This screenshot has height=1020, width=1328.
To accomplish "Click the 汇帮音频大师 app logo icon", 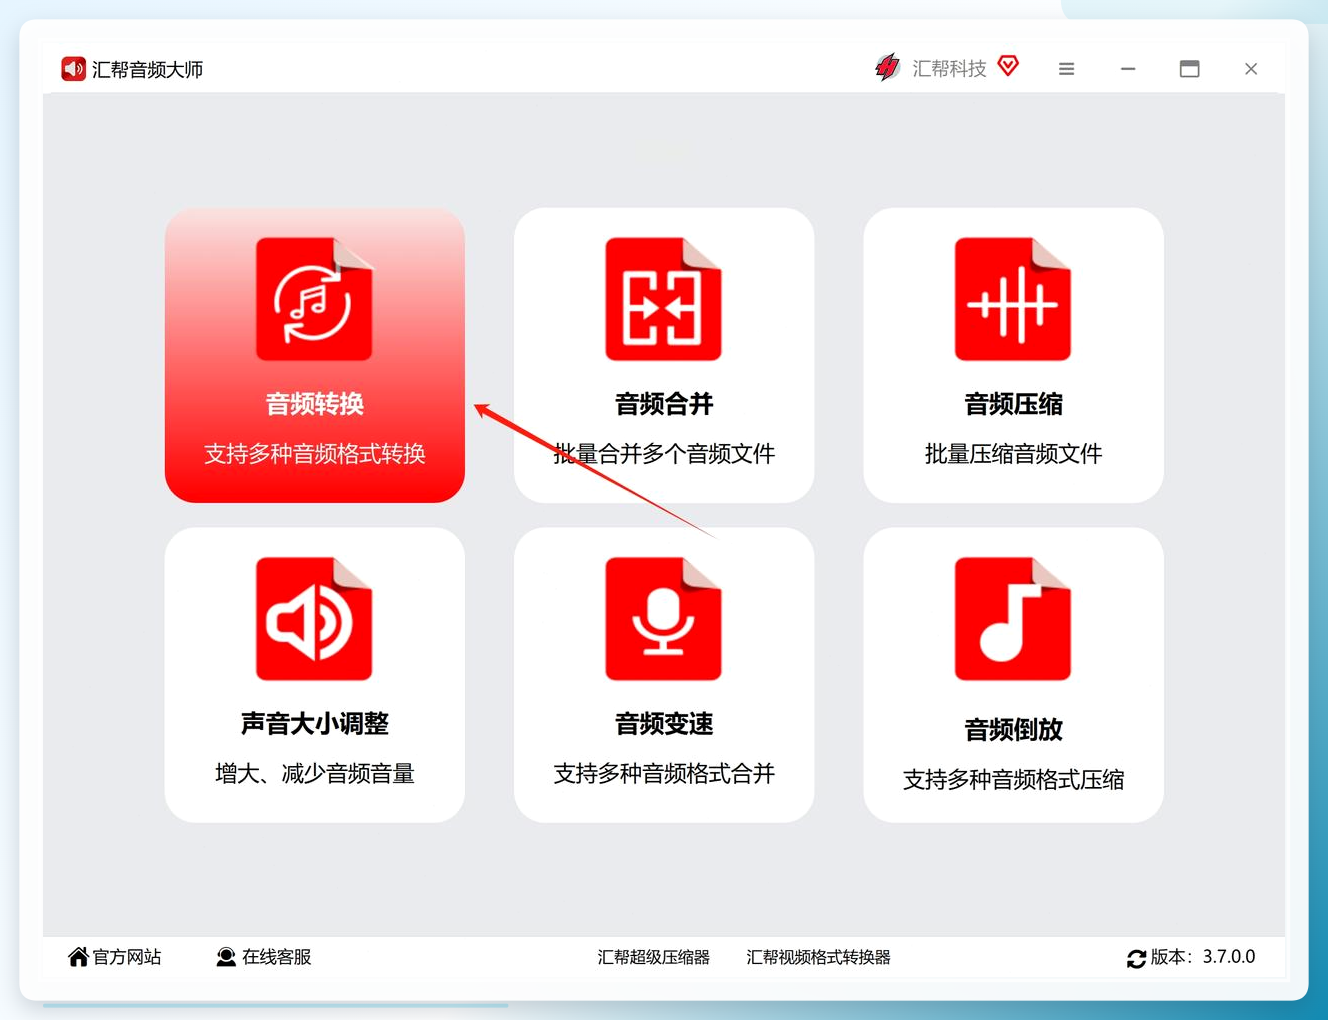I will coord(73,69).
